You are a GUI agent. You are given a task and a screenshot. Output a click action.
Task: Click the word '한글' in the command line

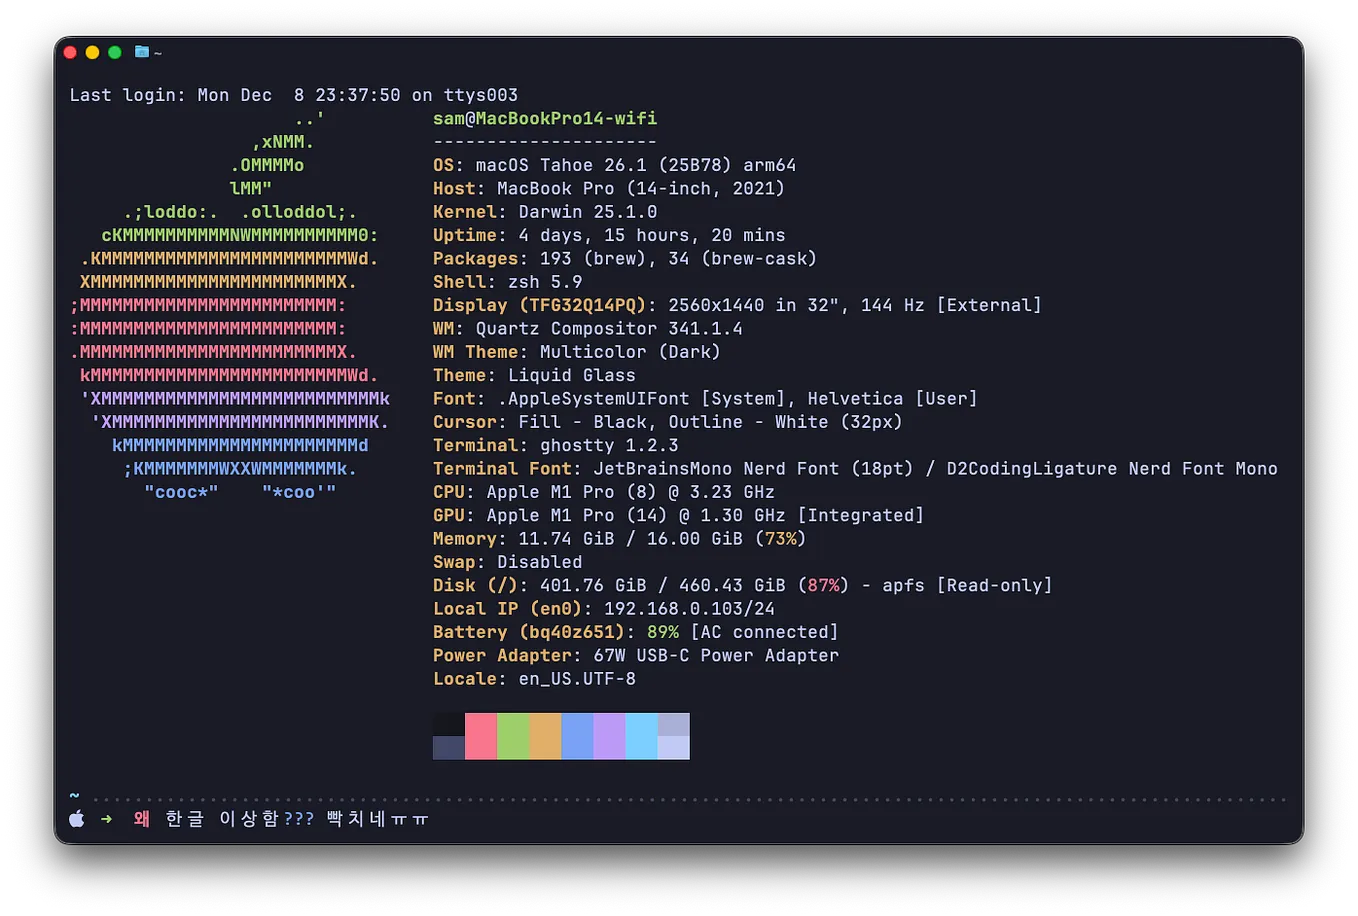click(x=185, y=819)
